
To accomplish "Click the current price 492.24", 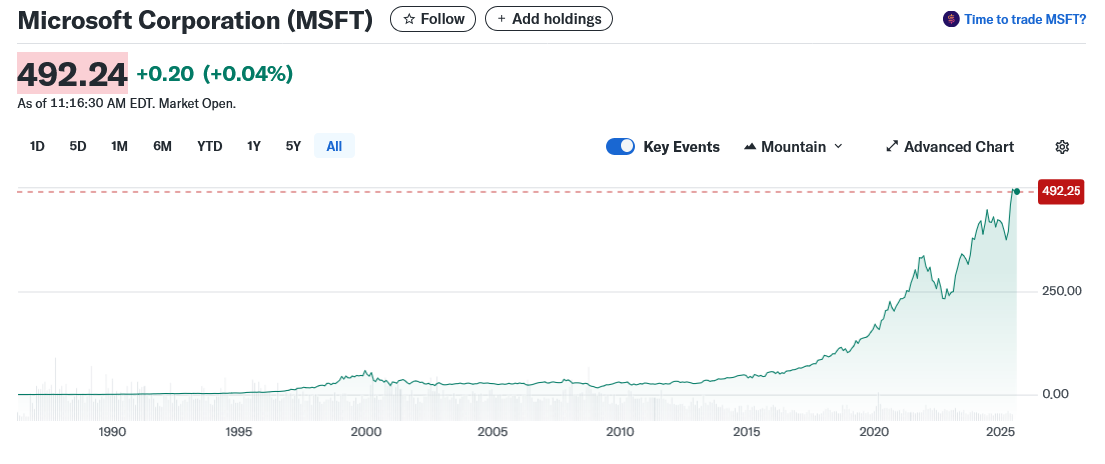I will (73, 73).
